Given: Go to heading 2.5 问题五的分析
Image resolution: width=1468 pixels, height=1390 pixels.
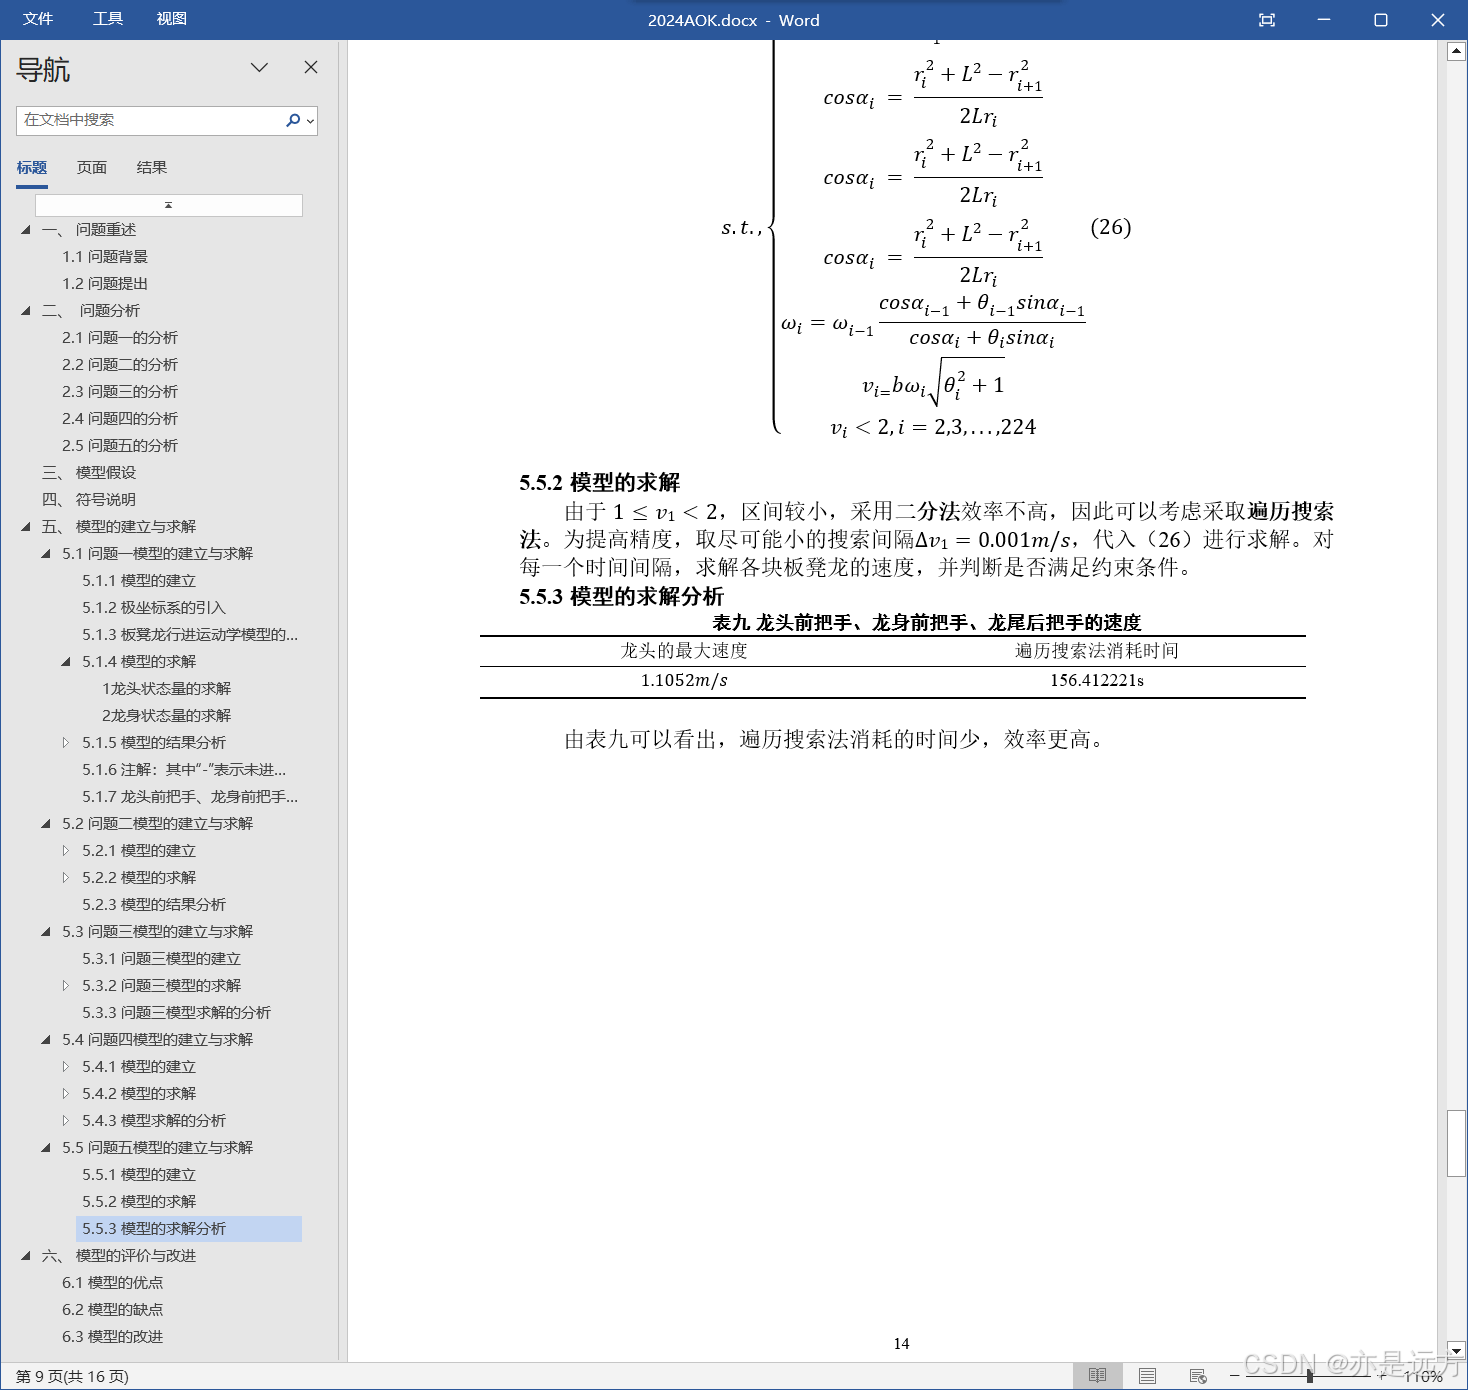Looking at the screenshot, I should click(x=120, y=446).
